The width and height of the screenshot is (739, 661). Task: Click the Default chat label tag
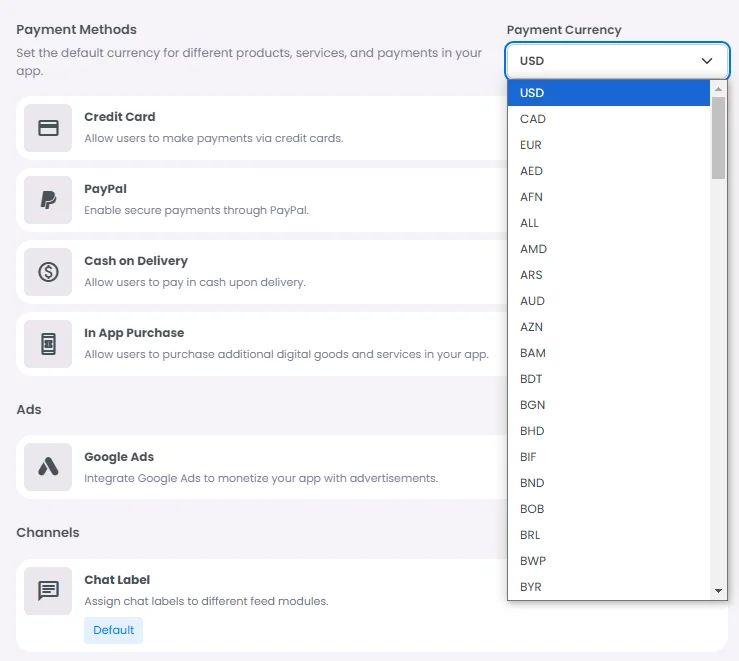[113, 630]
